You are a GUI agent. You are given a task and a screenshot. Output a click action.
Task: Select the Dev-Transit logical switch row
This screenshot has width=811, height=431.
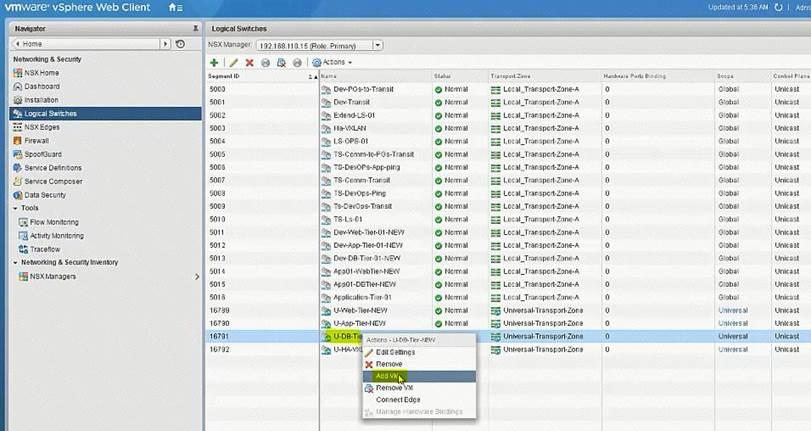click(354, 102)
